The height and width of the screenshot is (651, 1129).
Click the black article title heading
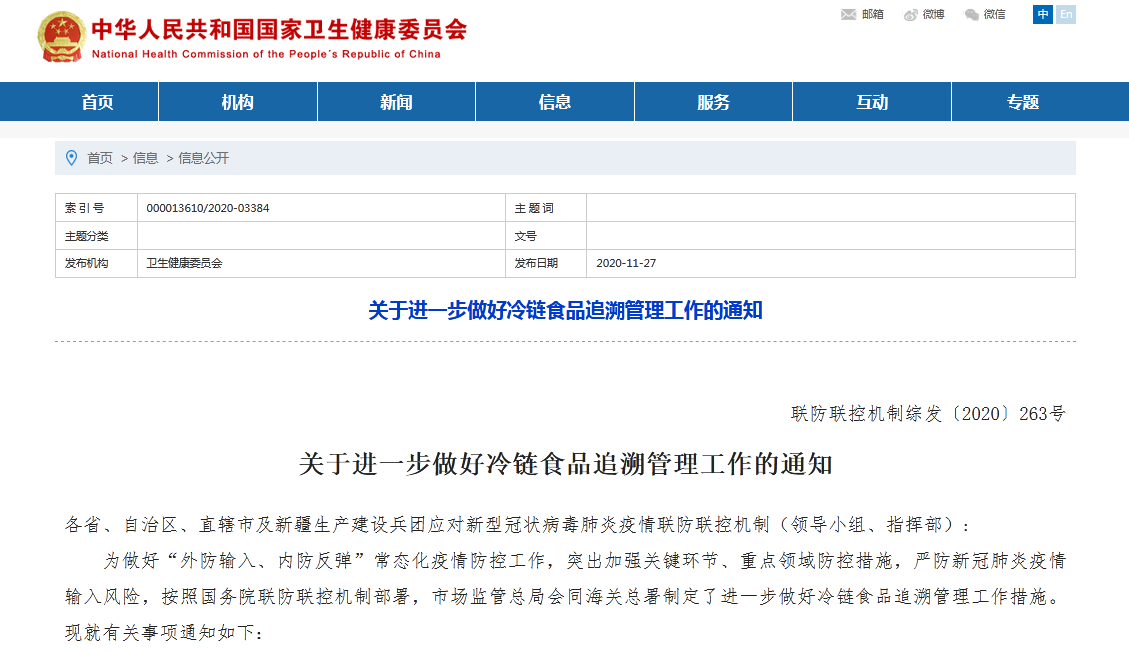click(565, 464)
